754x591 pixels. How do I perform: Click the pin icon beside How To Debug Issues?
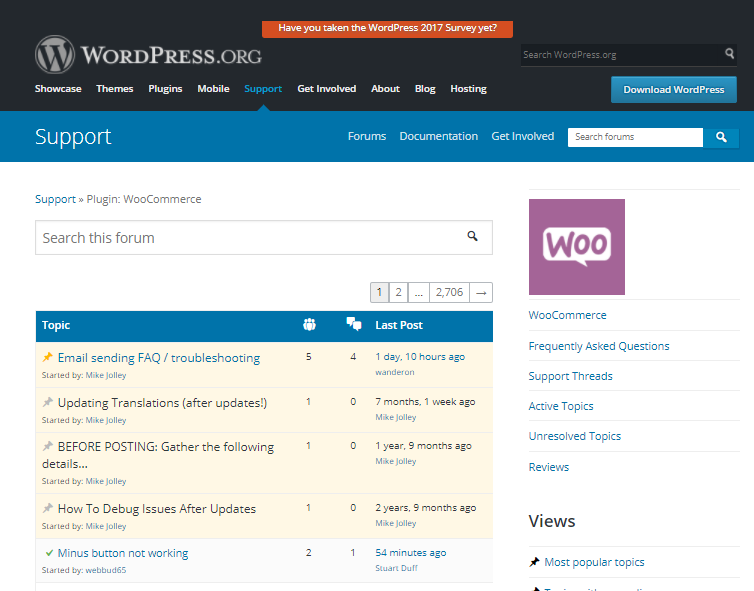pyautogui.click(x=48, y=508)
